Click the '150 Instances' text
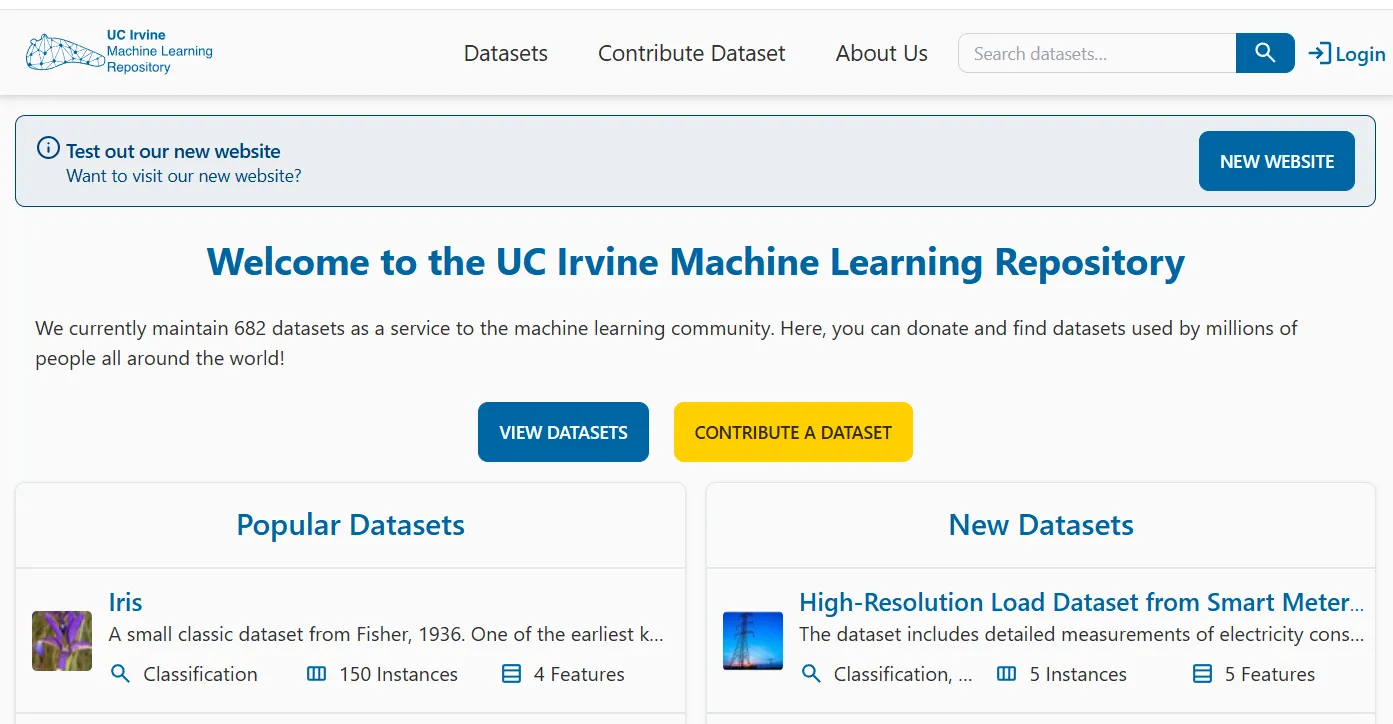Image resolution: width=1393 pixels, height=724 pixels. point(399,674)
